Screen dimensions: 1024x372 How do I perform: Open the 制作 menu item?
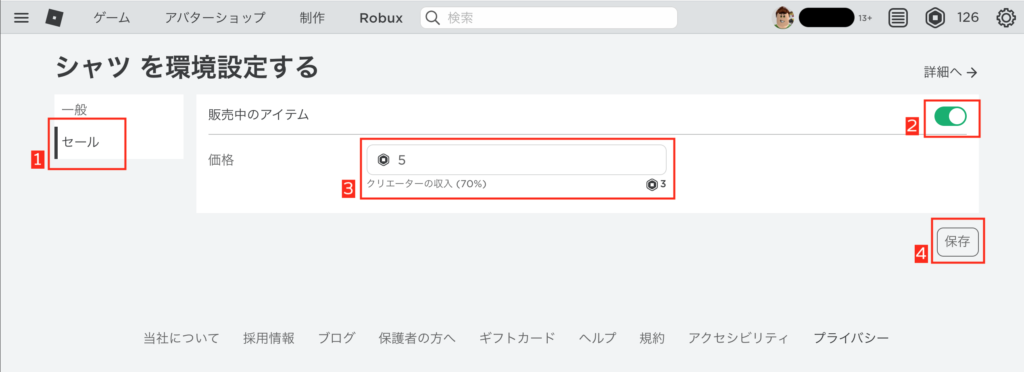312,18
